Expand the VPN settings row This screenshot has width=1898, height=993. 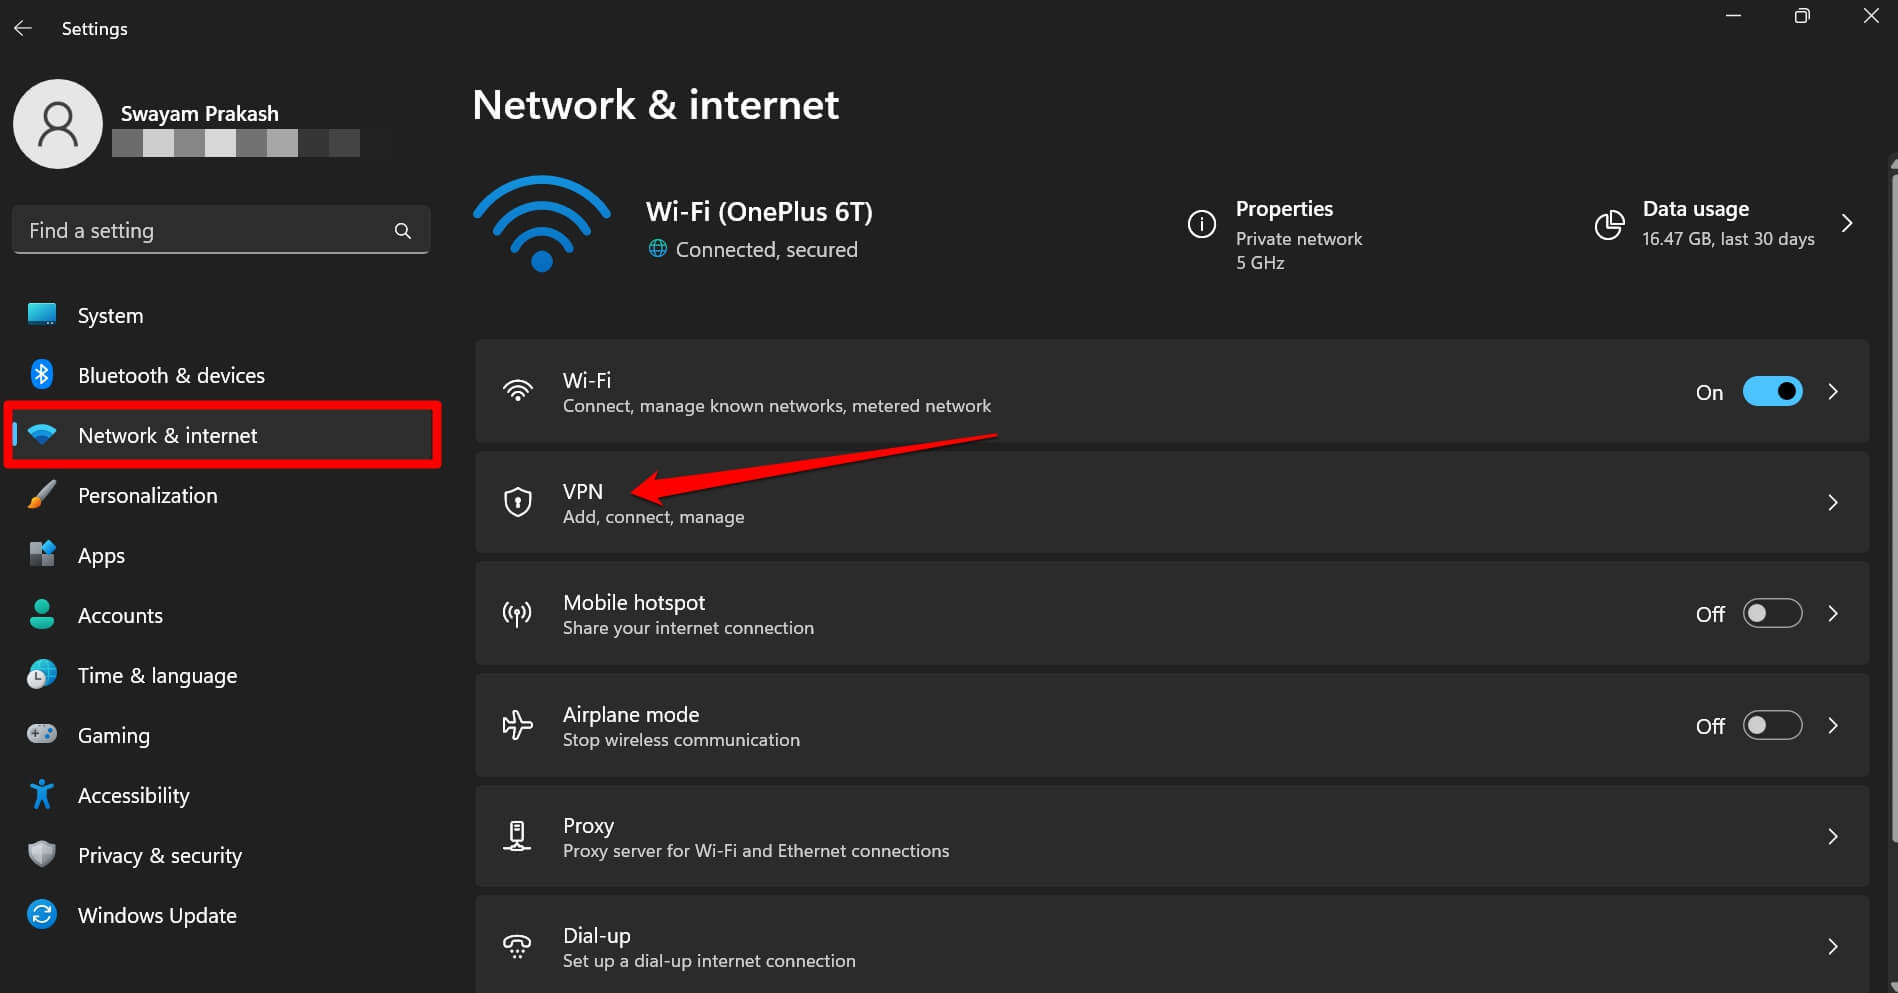1834,502
